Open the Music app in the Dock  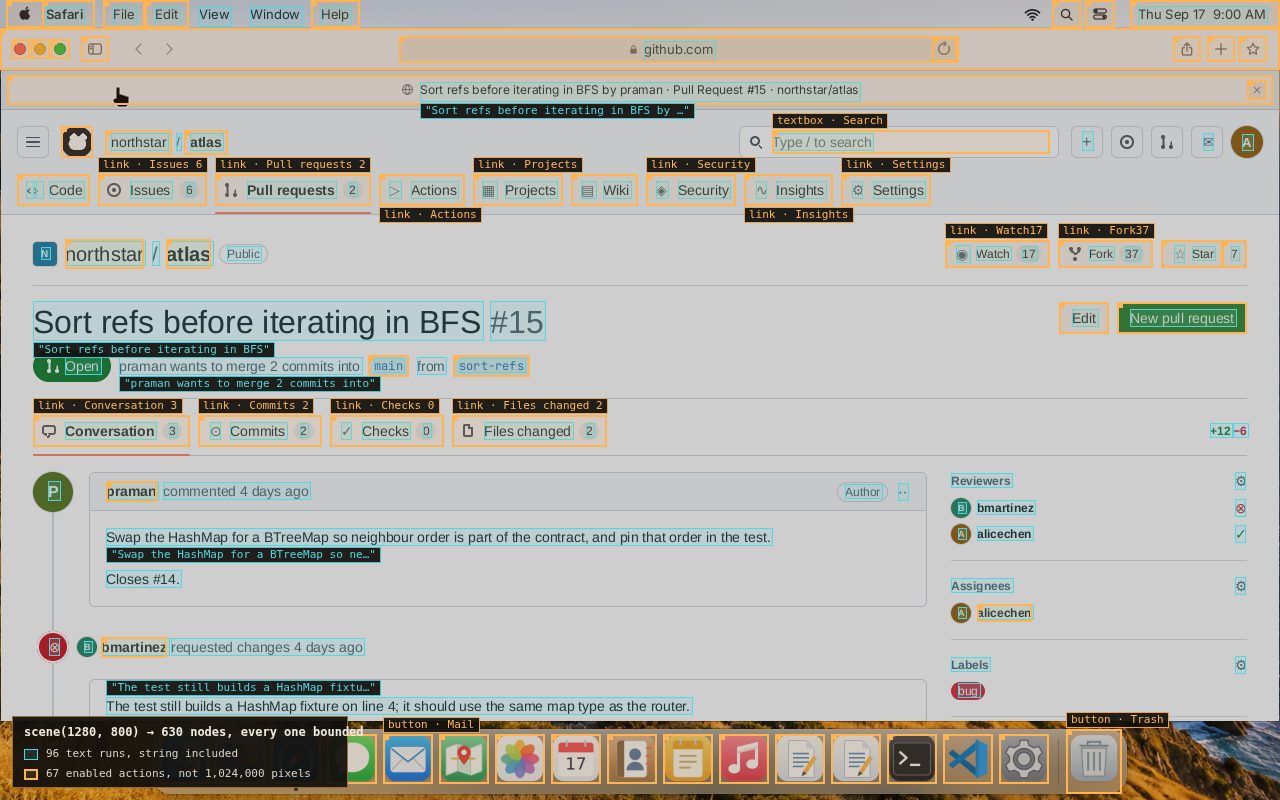pos(744,760)
